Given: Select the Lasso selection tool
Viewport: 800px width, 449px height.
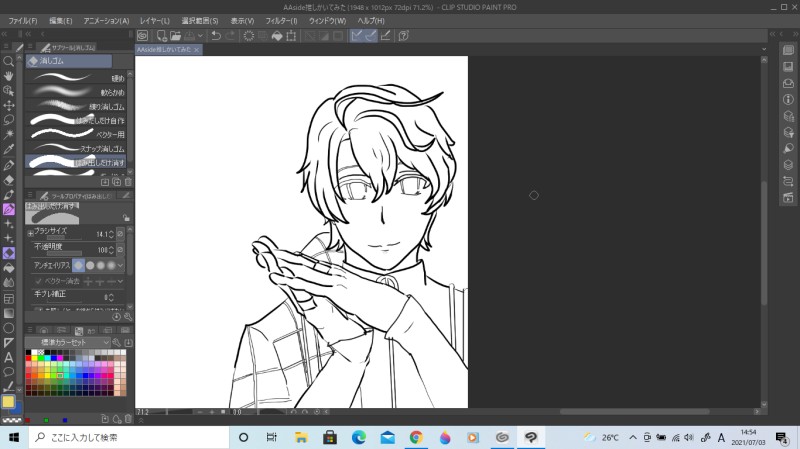Looking at the screenshot, I should coord(9,120).
